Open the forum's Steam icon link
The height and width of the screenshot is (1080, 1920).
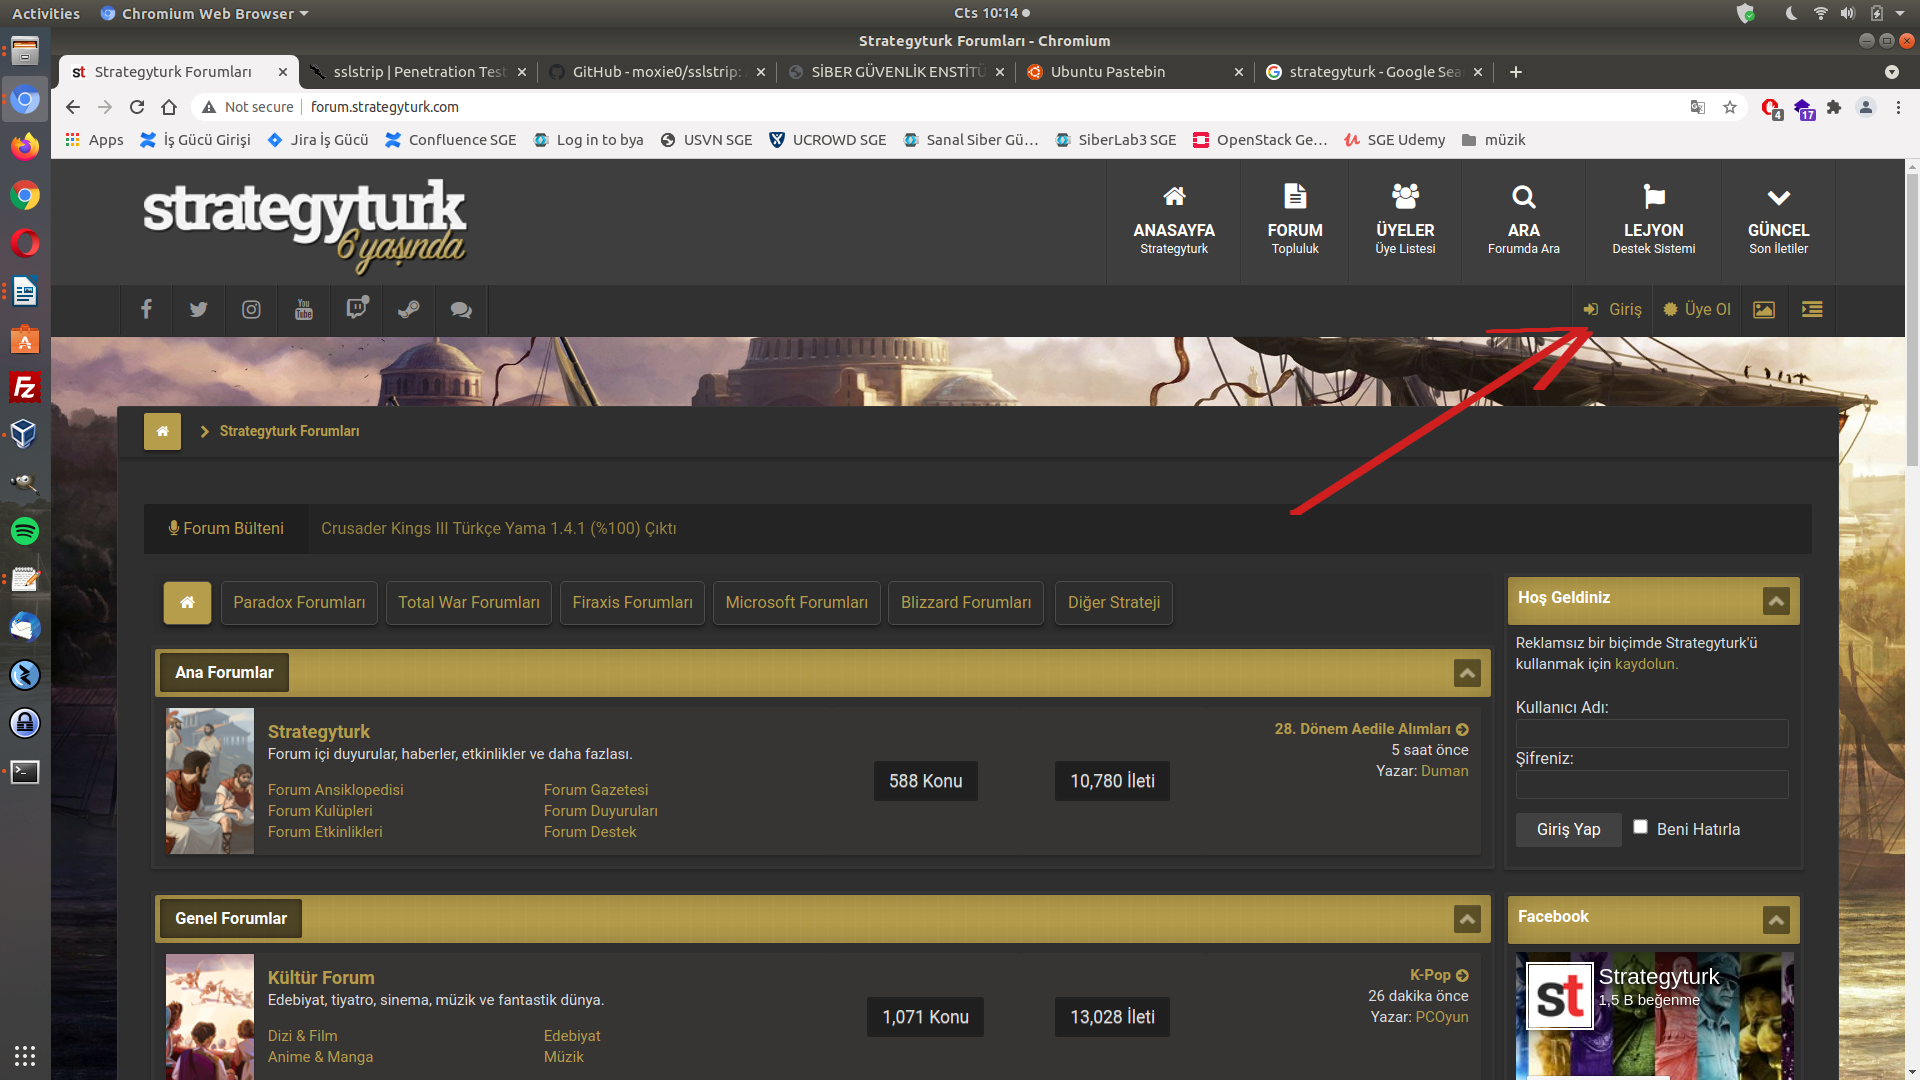pos(408,310)
